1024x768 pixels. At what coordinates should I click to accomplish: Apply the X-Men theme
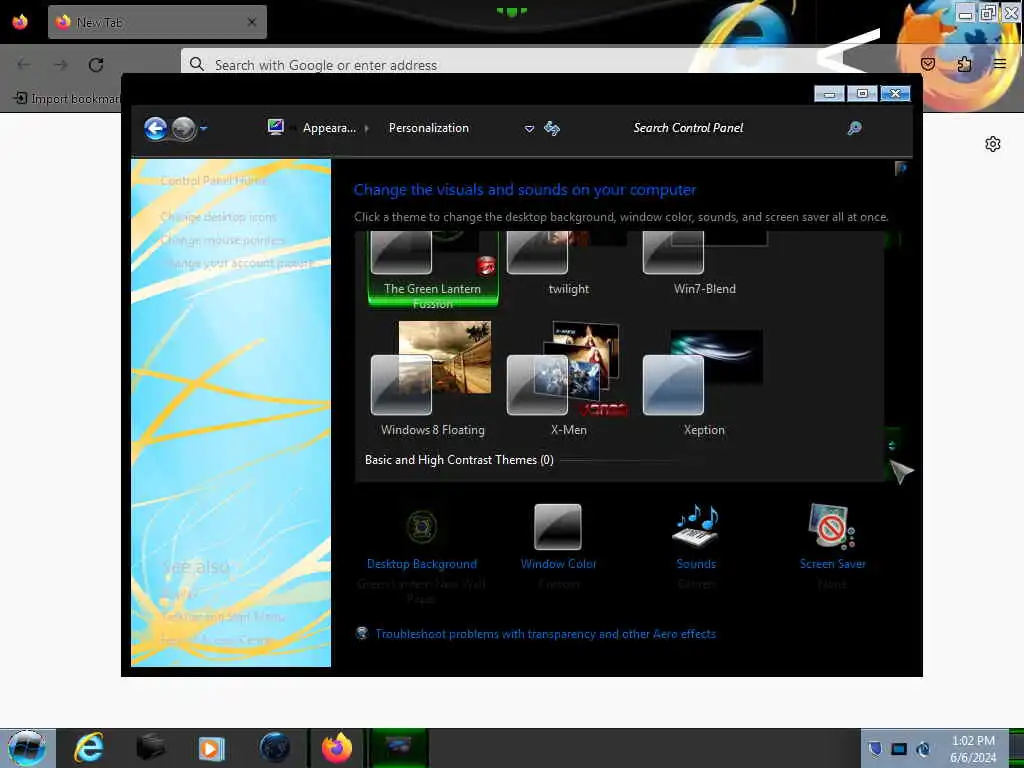[568, 379]
